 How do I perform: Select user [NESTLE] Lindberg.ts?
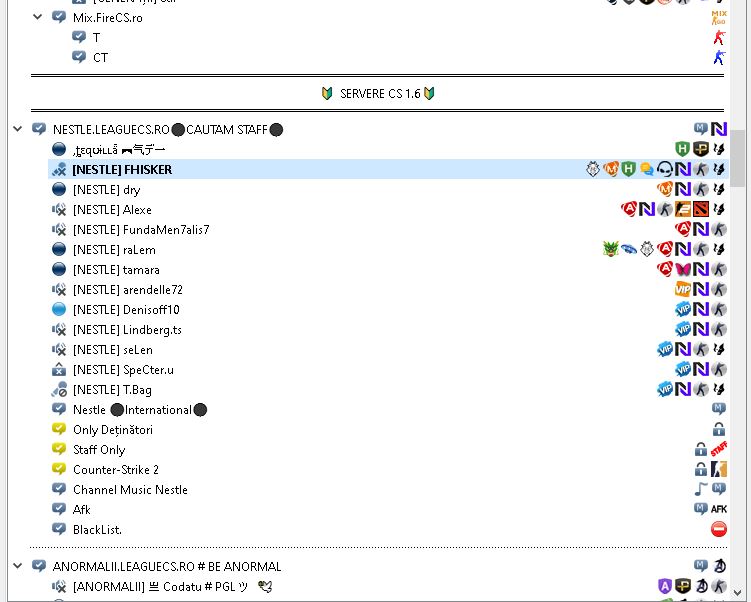click(127, 329)
